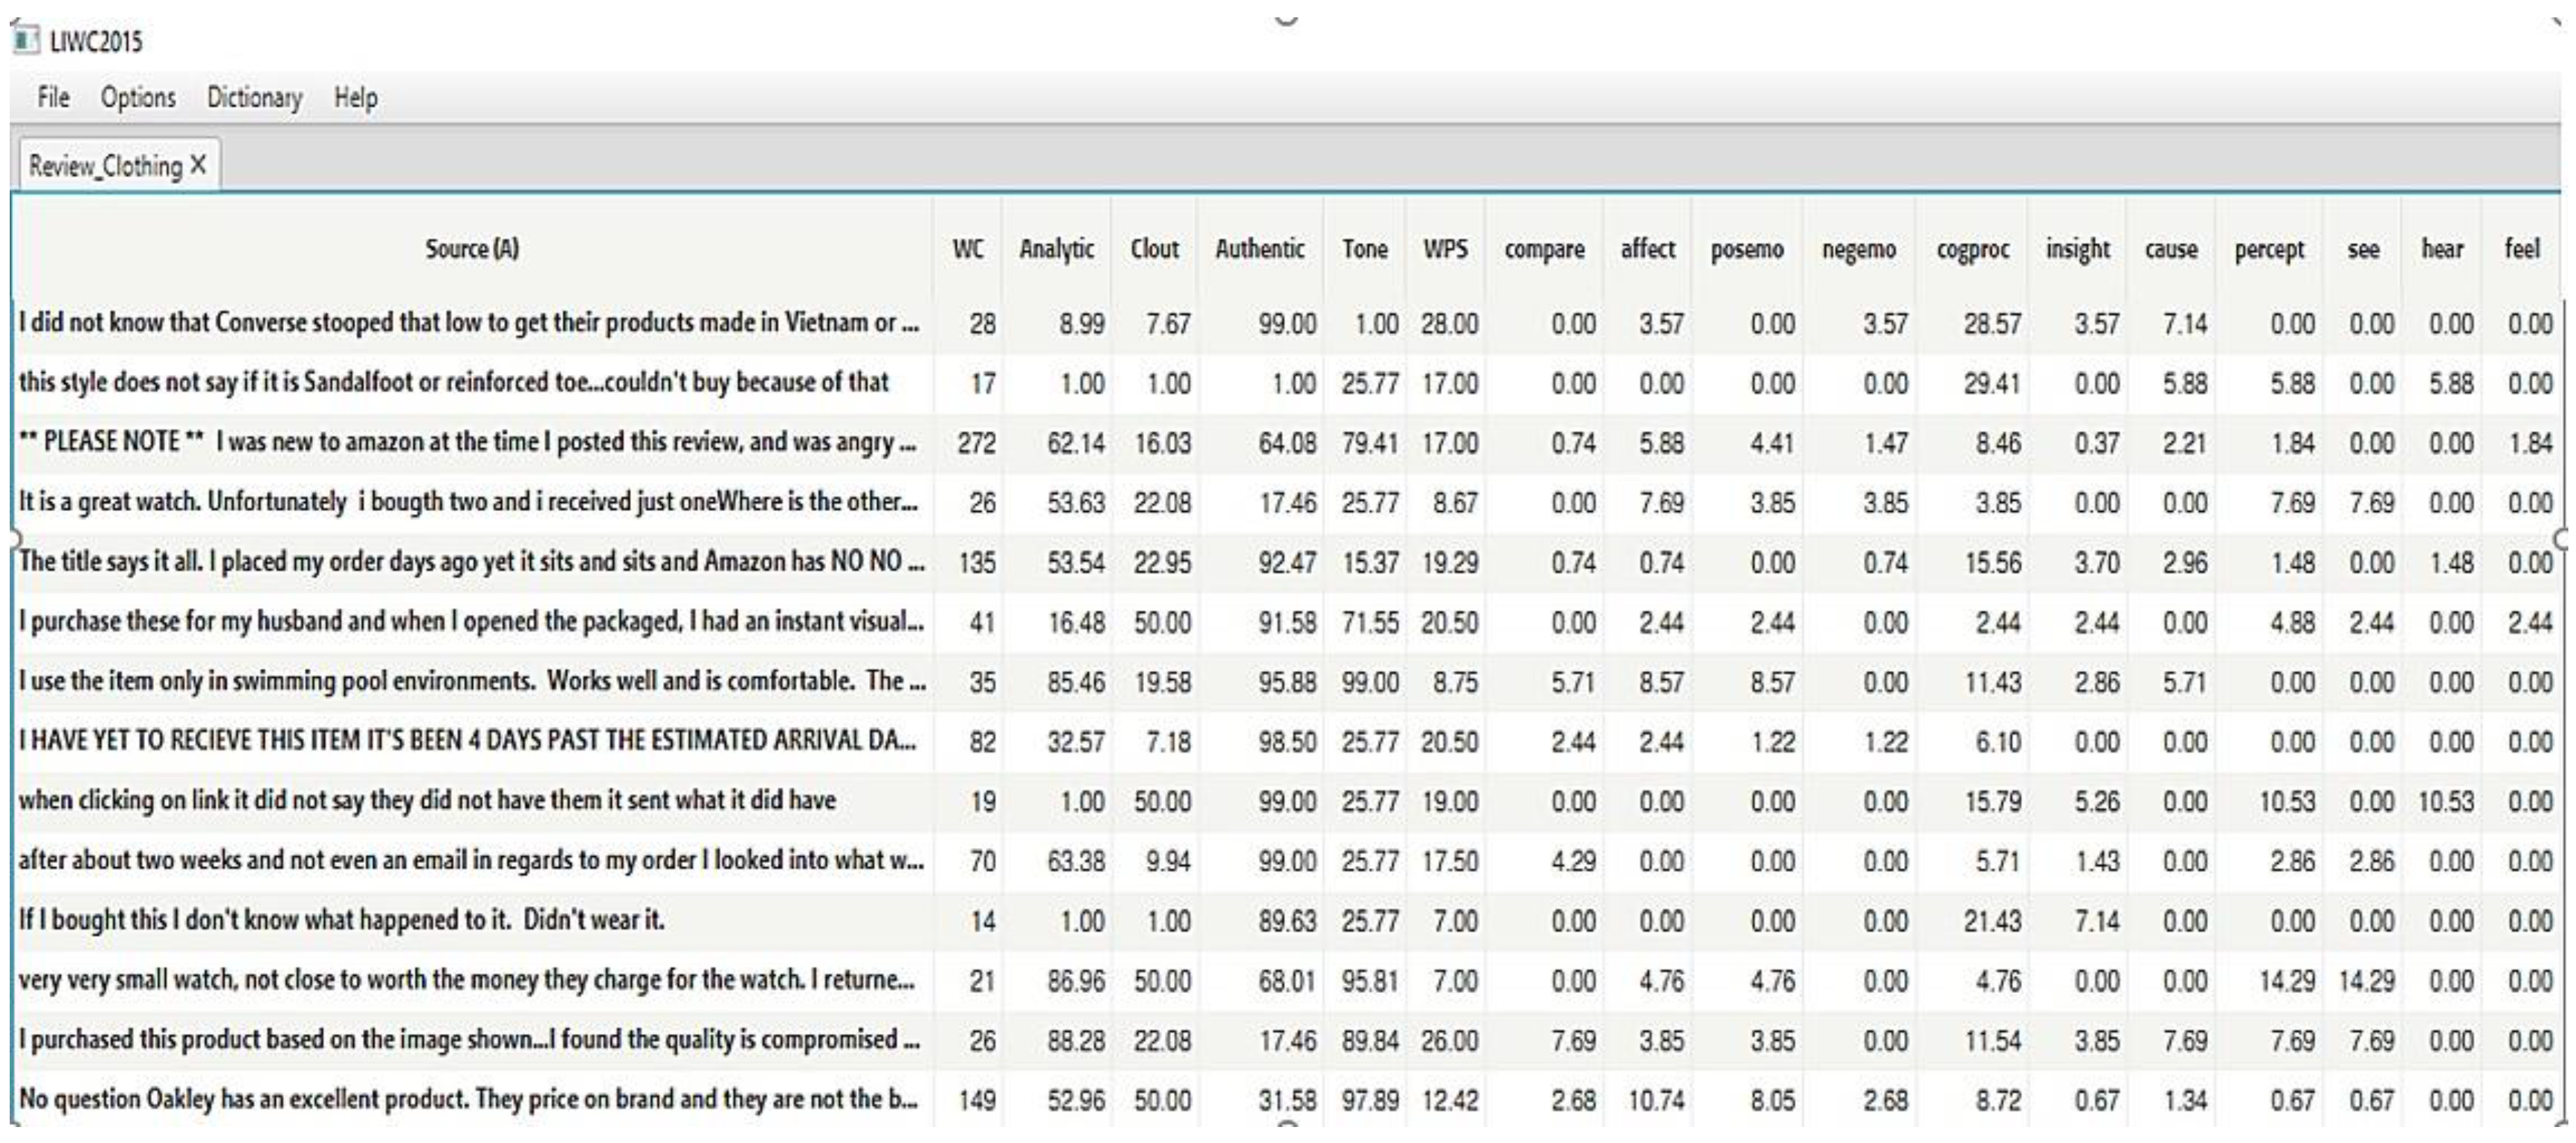This screenshot has height=1143, width=2576.
Task: Open the Options menu
Action: tap(138, 98)
